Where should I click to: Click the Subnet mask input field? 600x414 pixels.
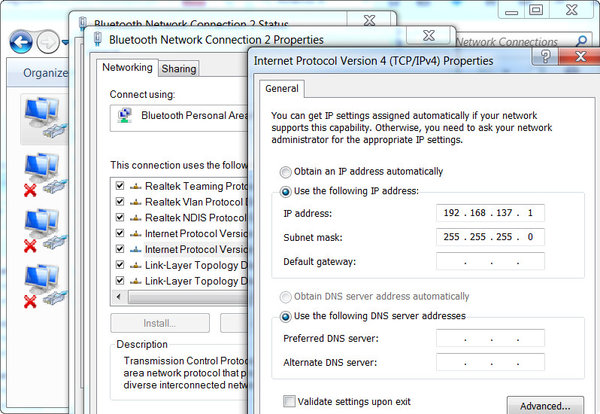tap(490, 237)
